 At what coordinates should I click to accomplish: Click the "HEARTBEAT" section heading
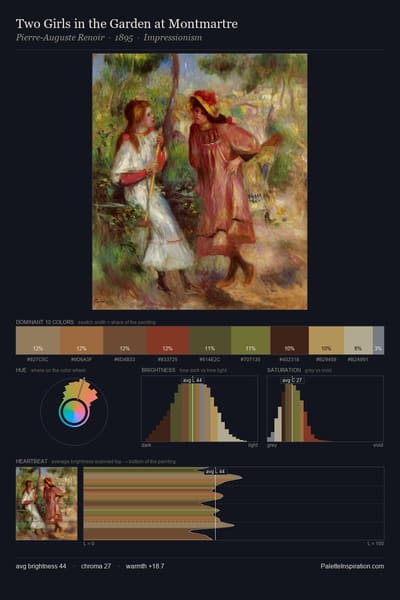(31, 461)
